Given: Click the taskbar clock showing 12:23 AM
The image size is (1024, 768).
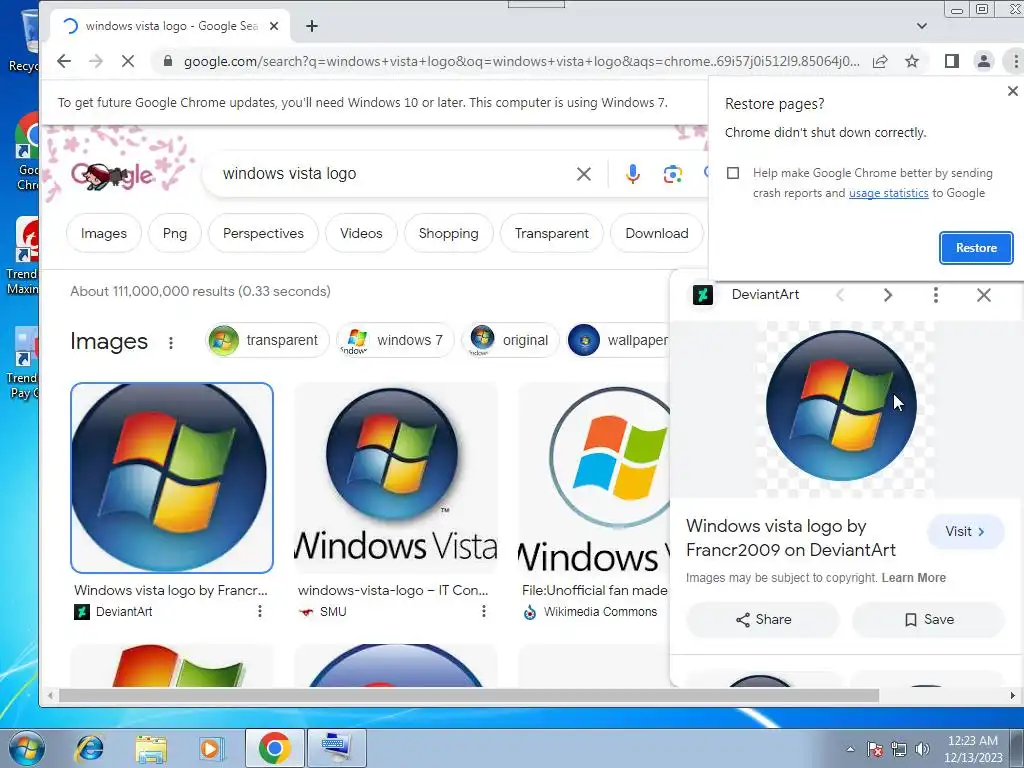Looking at the screenshot, I should point(973,749).
